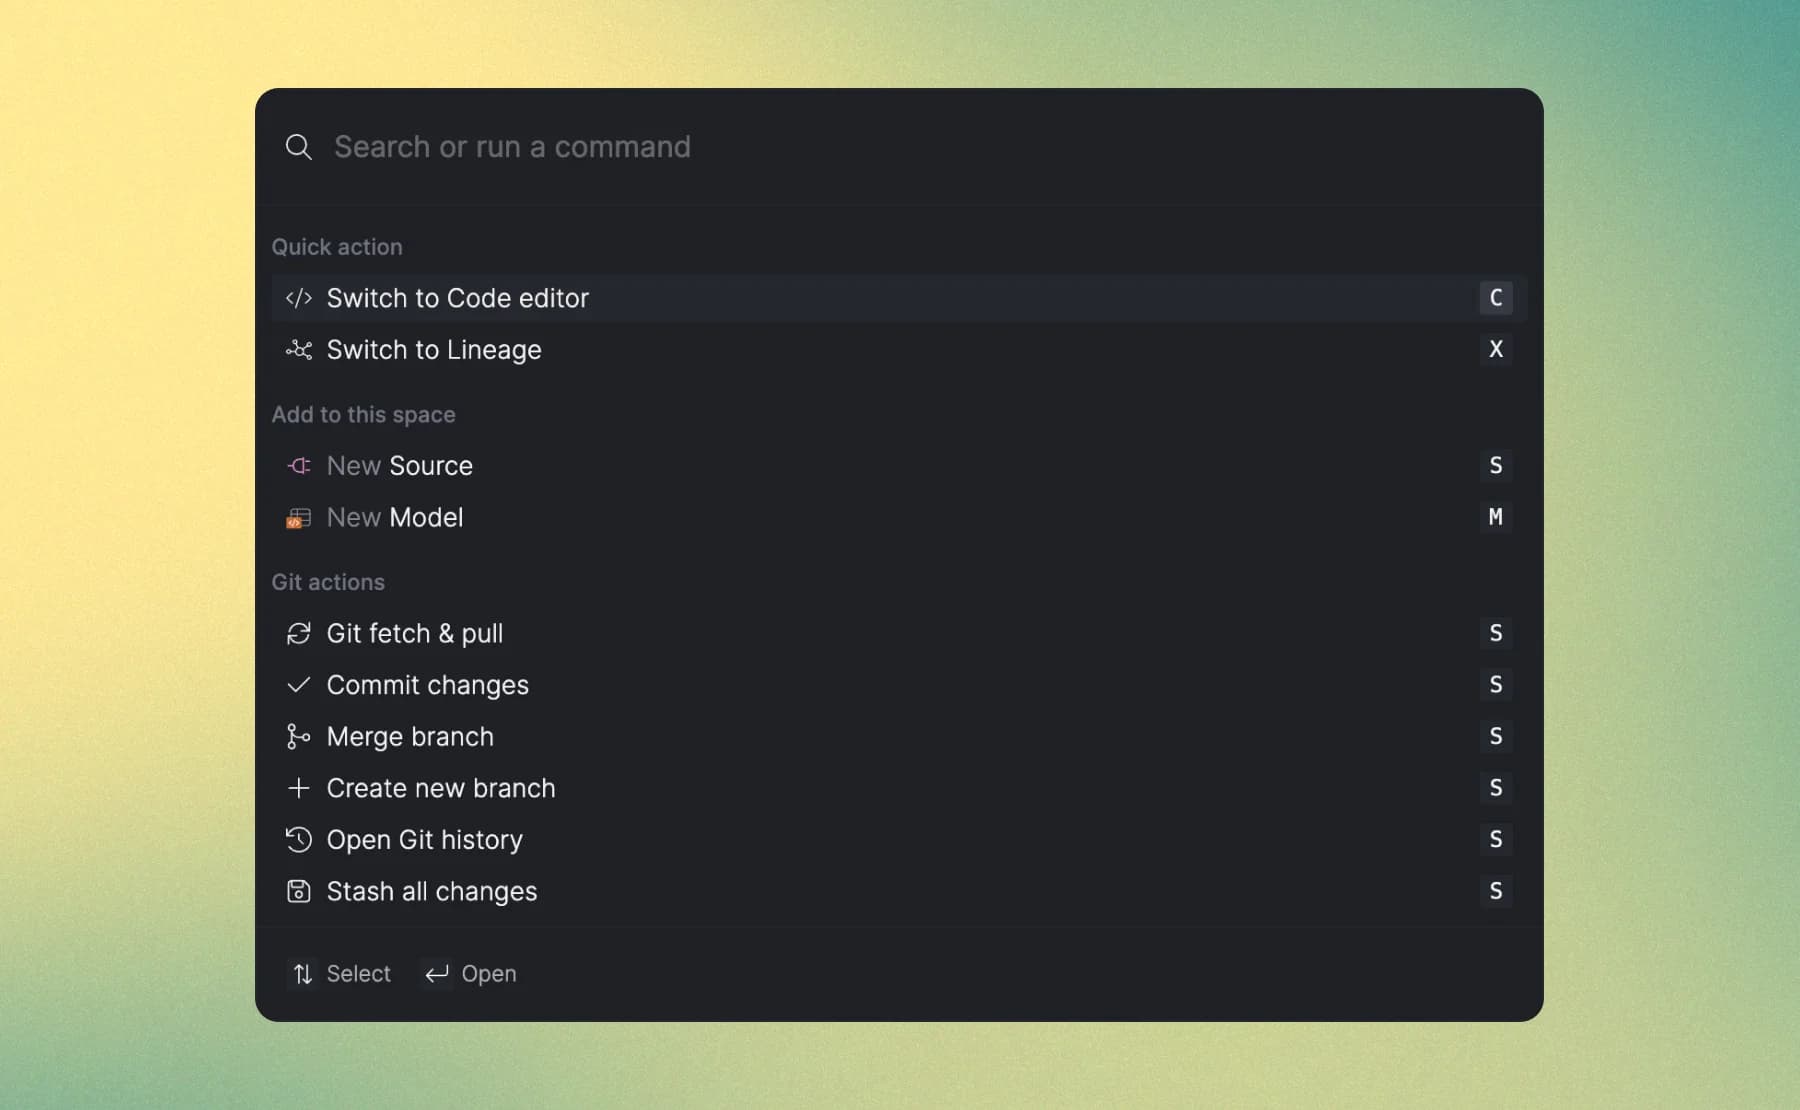Click the return arrow Open hint icon
Viewport: 1800px width, 1110px height.
click(x=436, y=974)
